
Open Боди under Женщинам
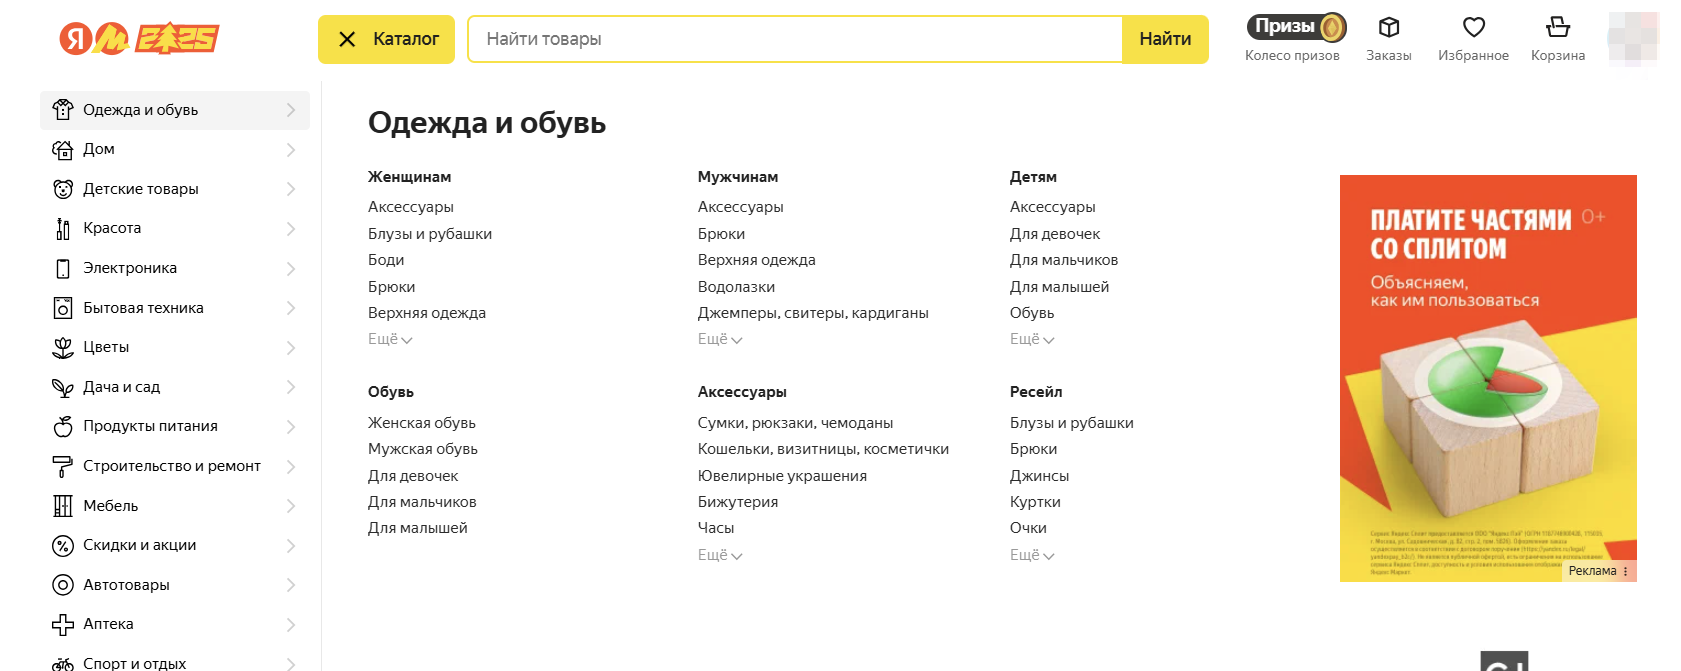pyautogui.click(x=386, y=260)
